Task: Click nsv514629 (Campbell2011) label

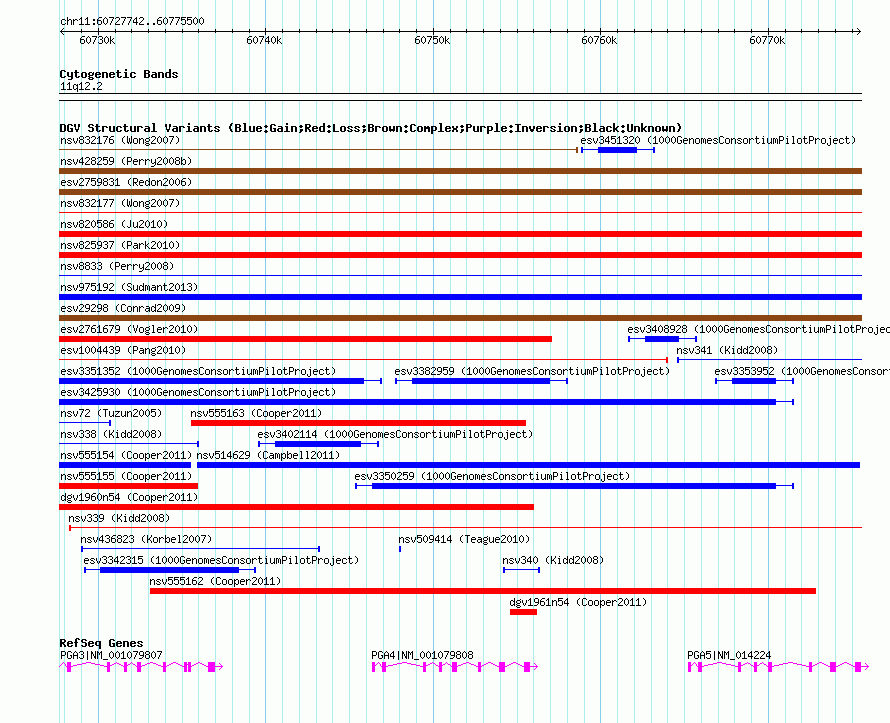Action: pyautogui.click(x=268, y=455)
